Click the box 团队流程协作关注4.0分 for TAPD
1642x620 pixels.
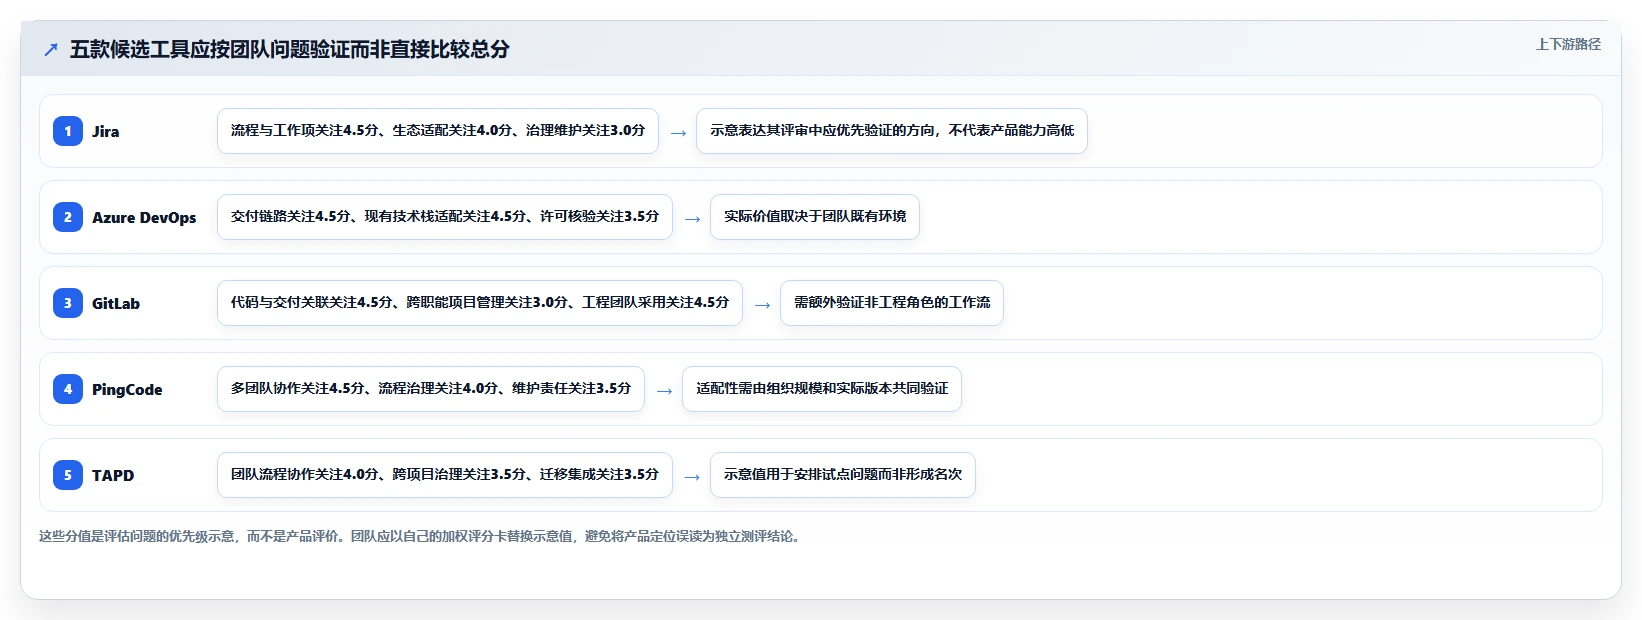(445, 475)
